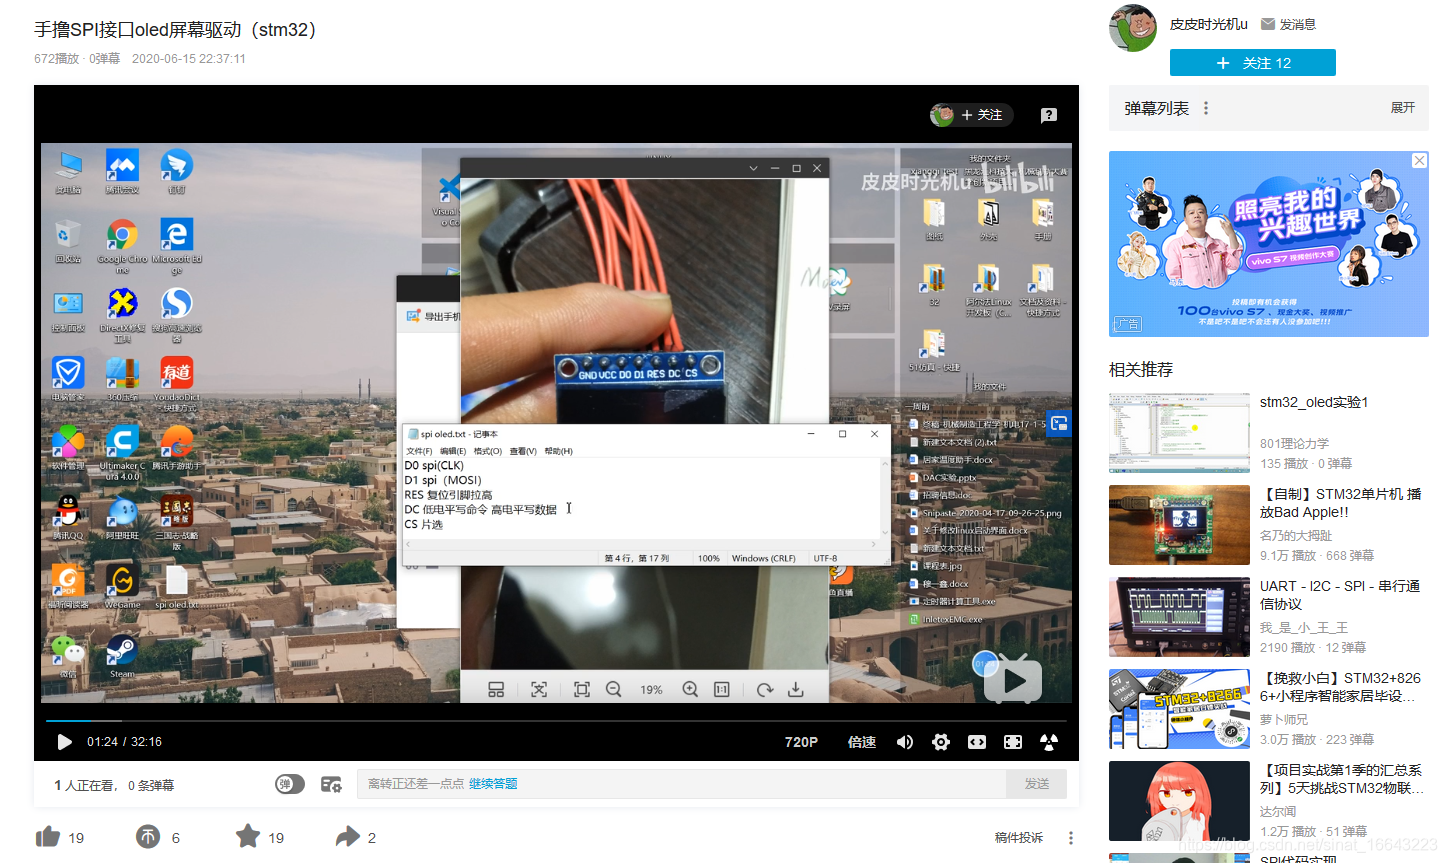Focus the danmaku text input field
Viewport: 1447px width, 863px height.
[x=681, y=784]
